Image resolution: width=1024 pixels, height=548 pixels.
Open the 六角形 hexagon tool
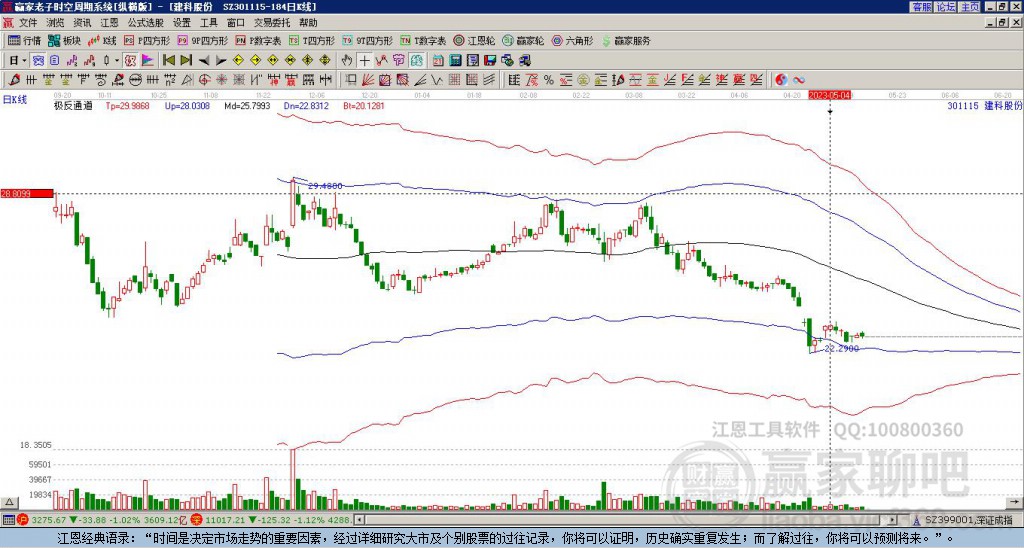tap(572, 40)
